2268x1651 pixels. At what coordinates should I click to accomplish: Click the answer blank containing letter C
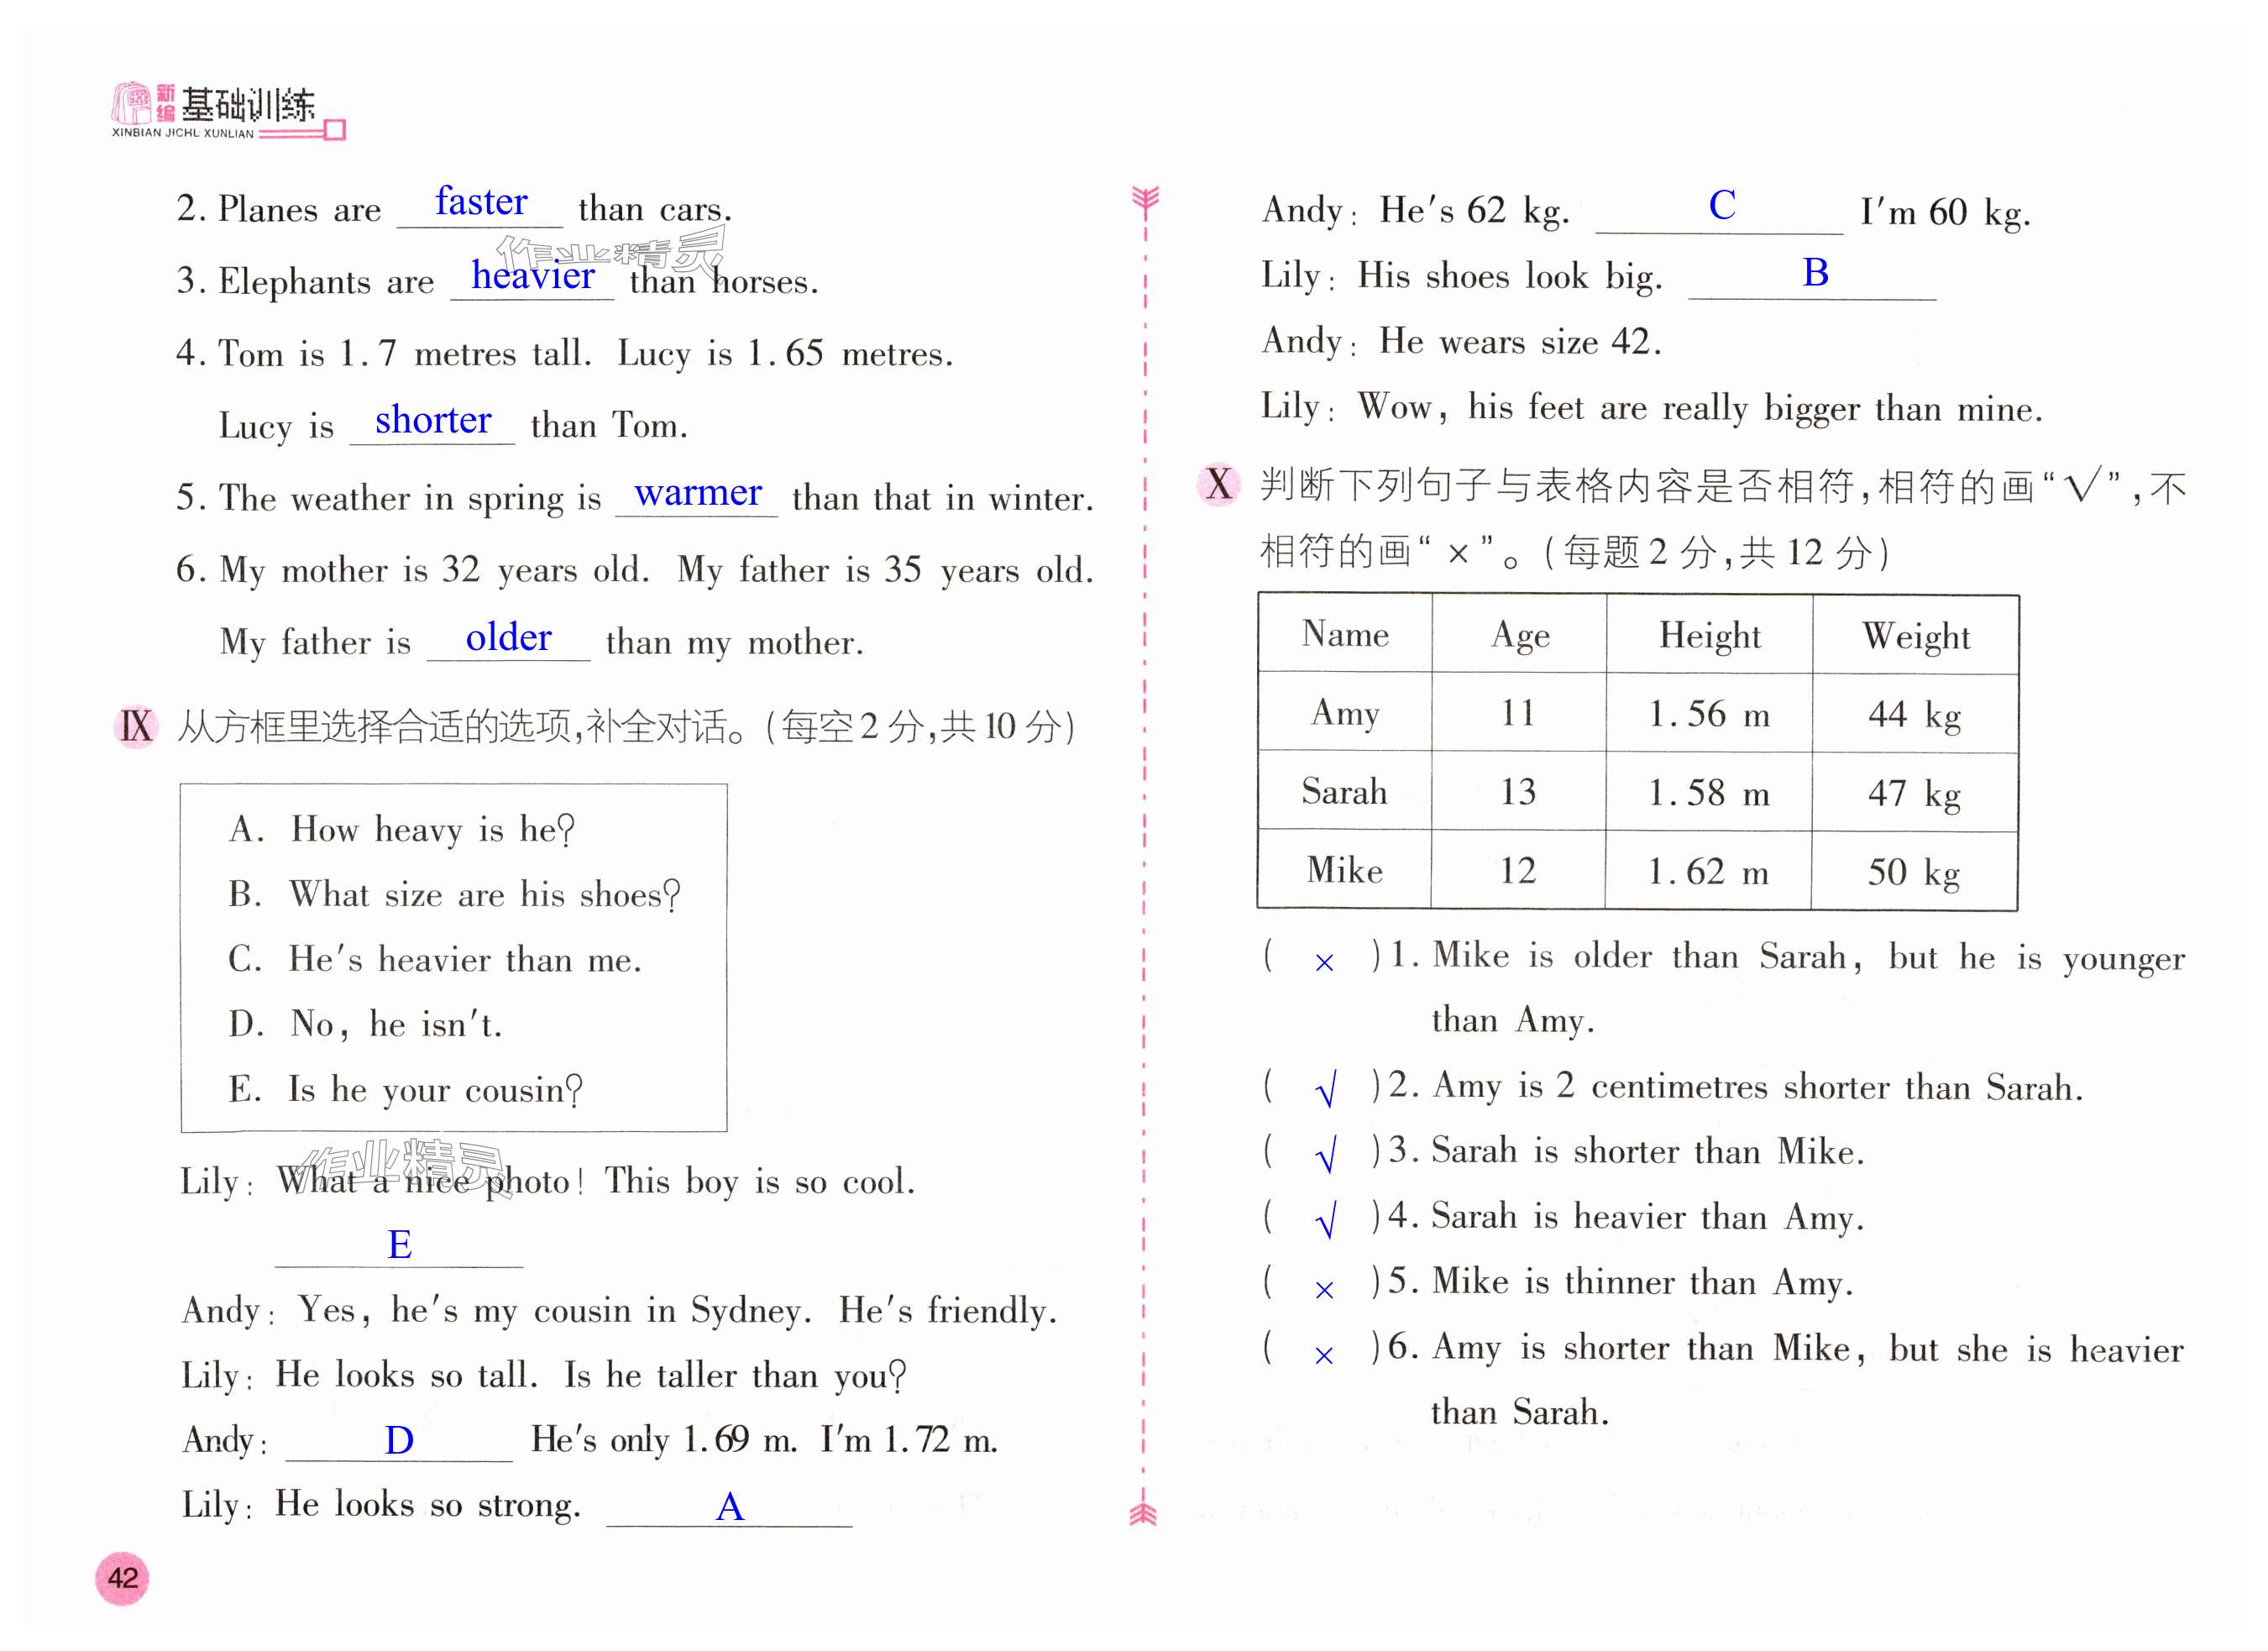pos(1720,207)
